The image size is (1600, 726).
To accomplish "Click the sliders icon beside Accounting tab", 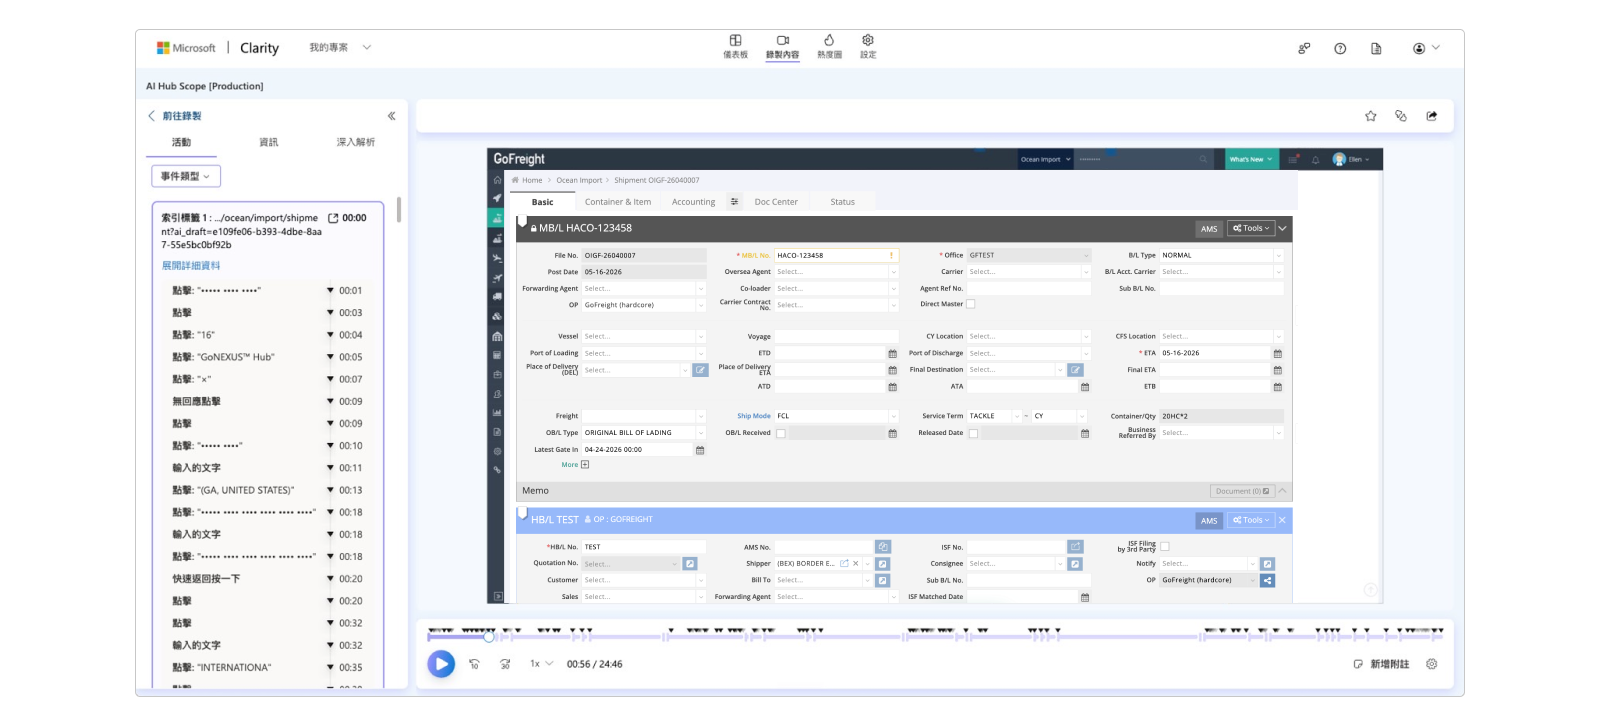I will pyautogui.click(x=734, y=202).
